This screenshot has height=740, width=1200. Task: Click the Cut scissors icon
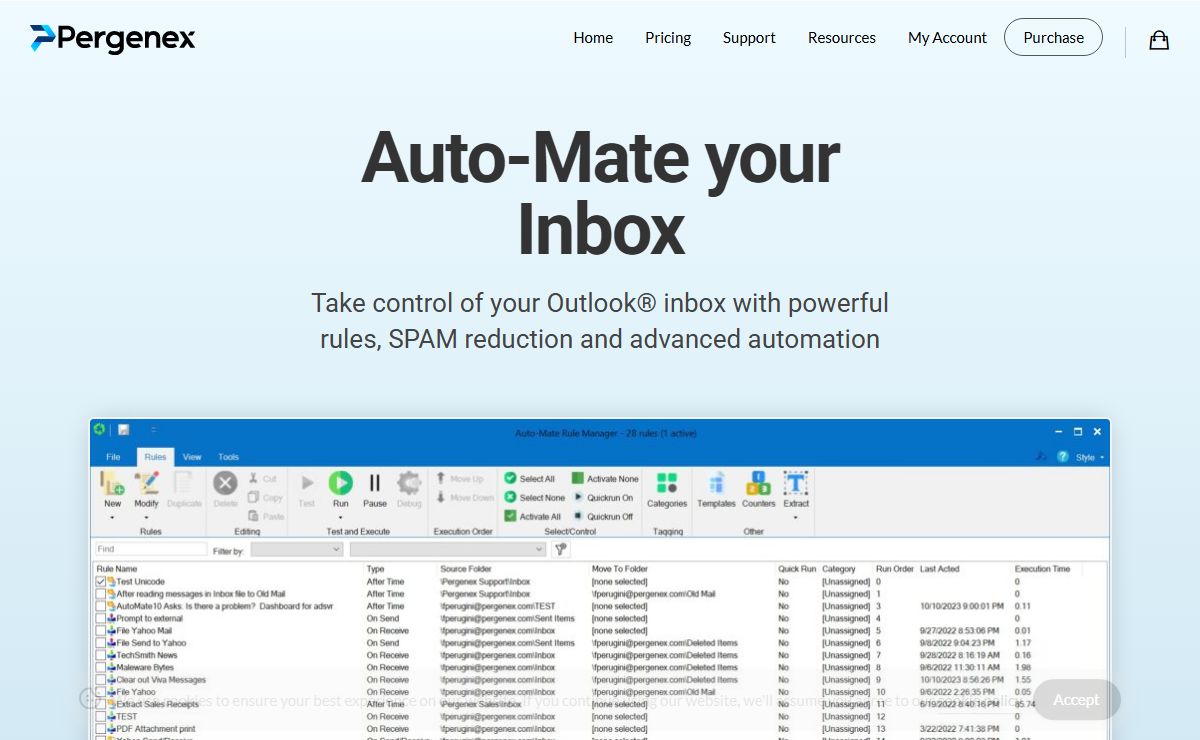[x=254, y=479]
